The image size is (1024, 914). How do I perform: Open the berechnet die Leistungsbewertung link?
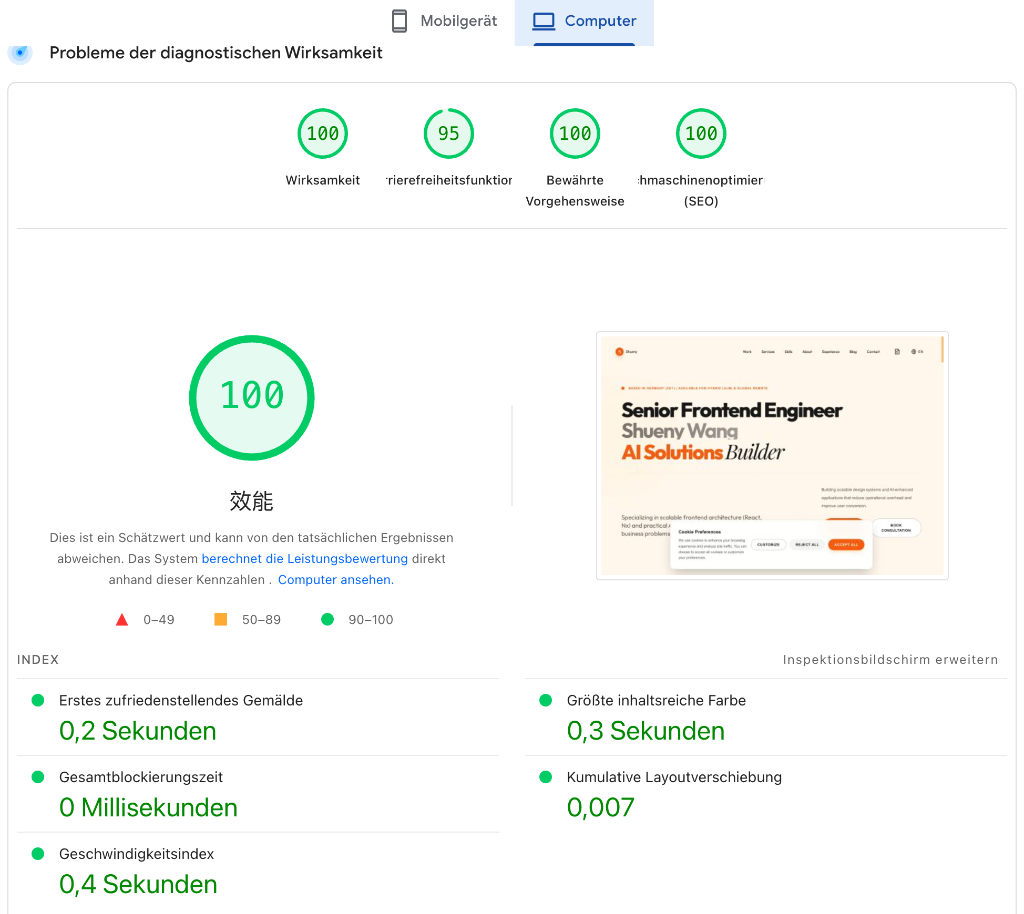304,559
